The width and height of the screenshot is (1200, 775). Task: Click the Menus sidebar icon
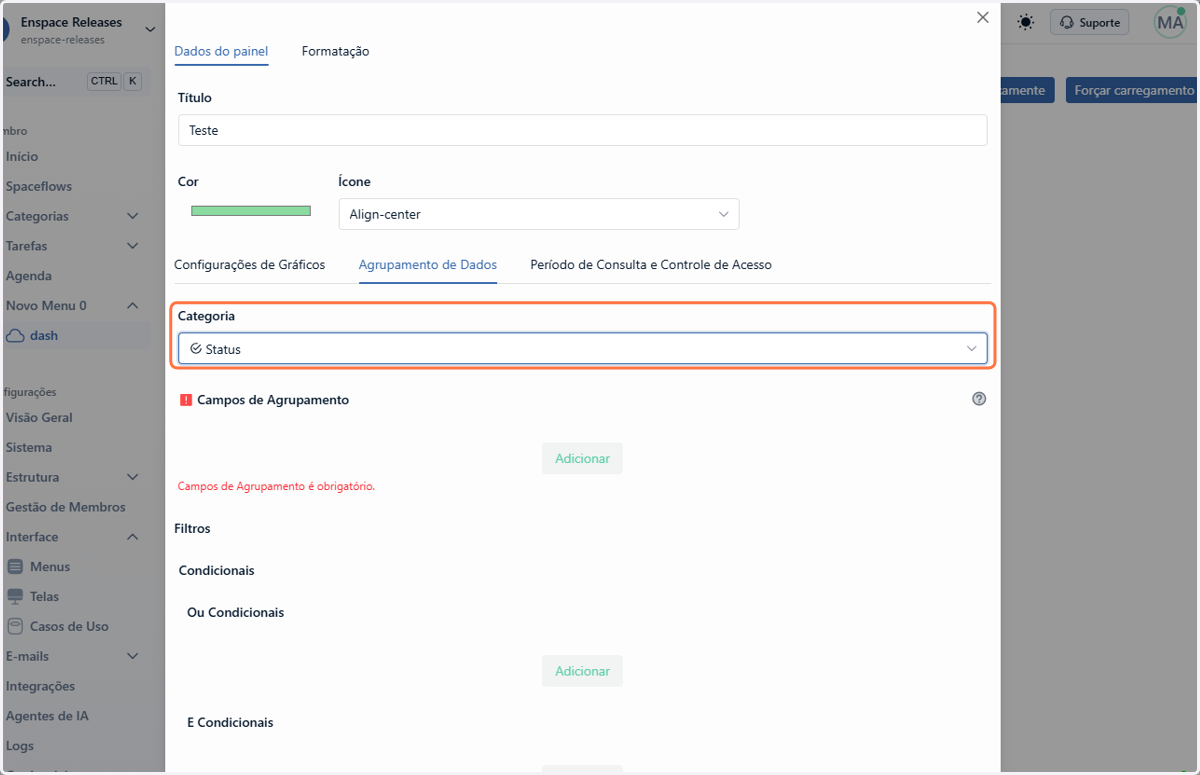pos(15,567)
